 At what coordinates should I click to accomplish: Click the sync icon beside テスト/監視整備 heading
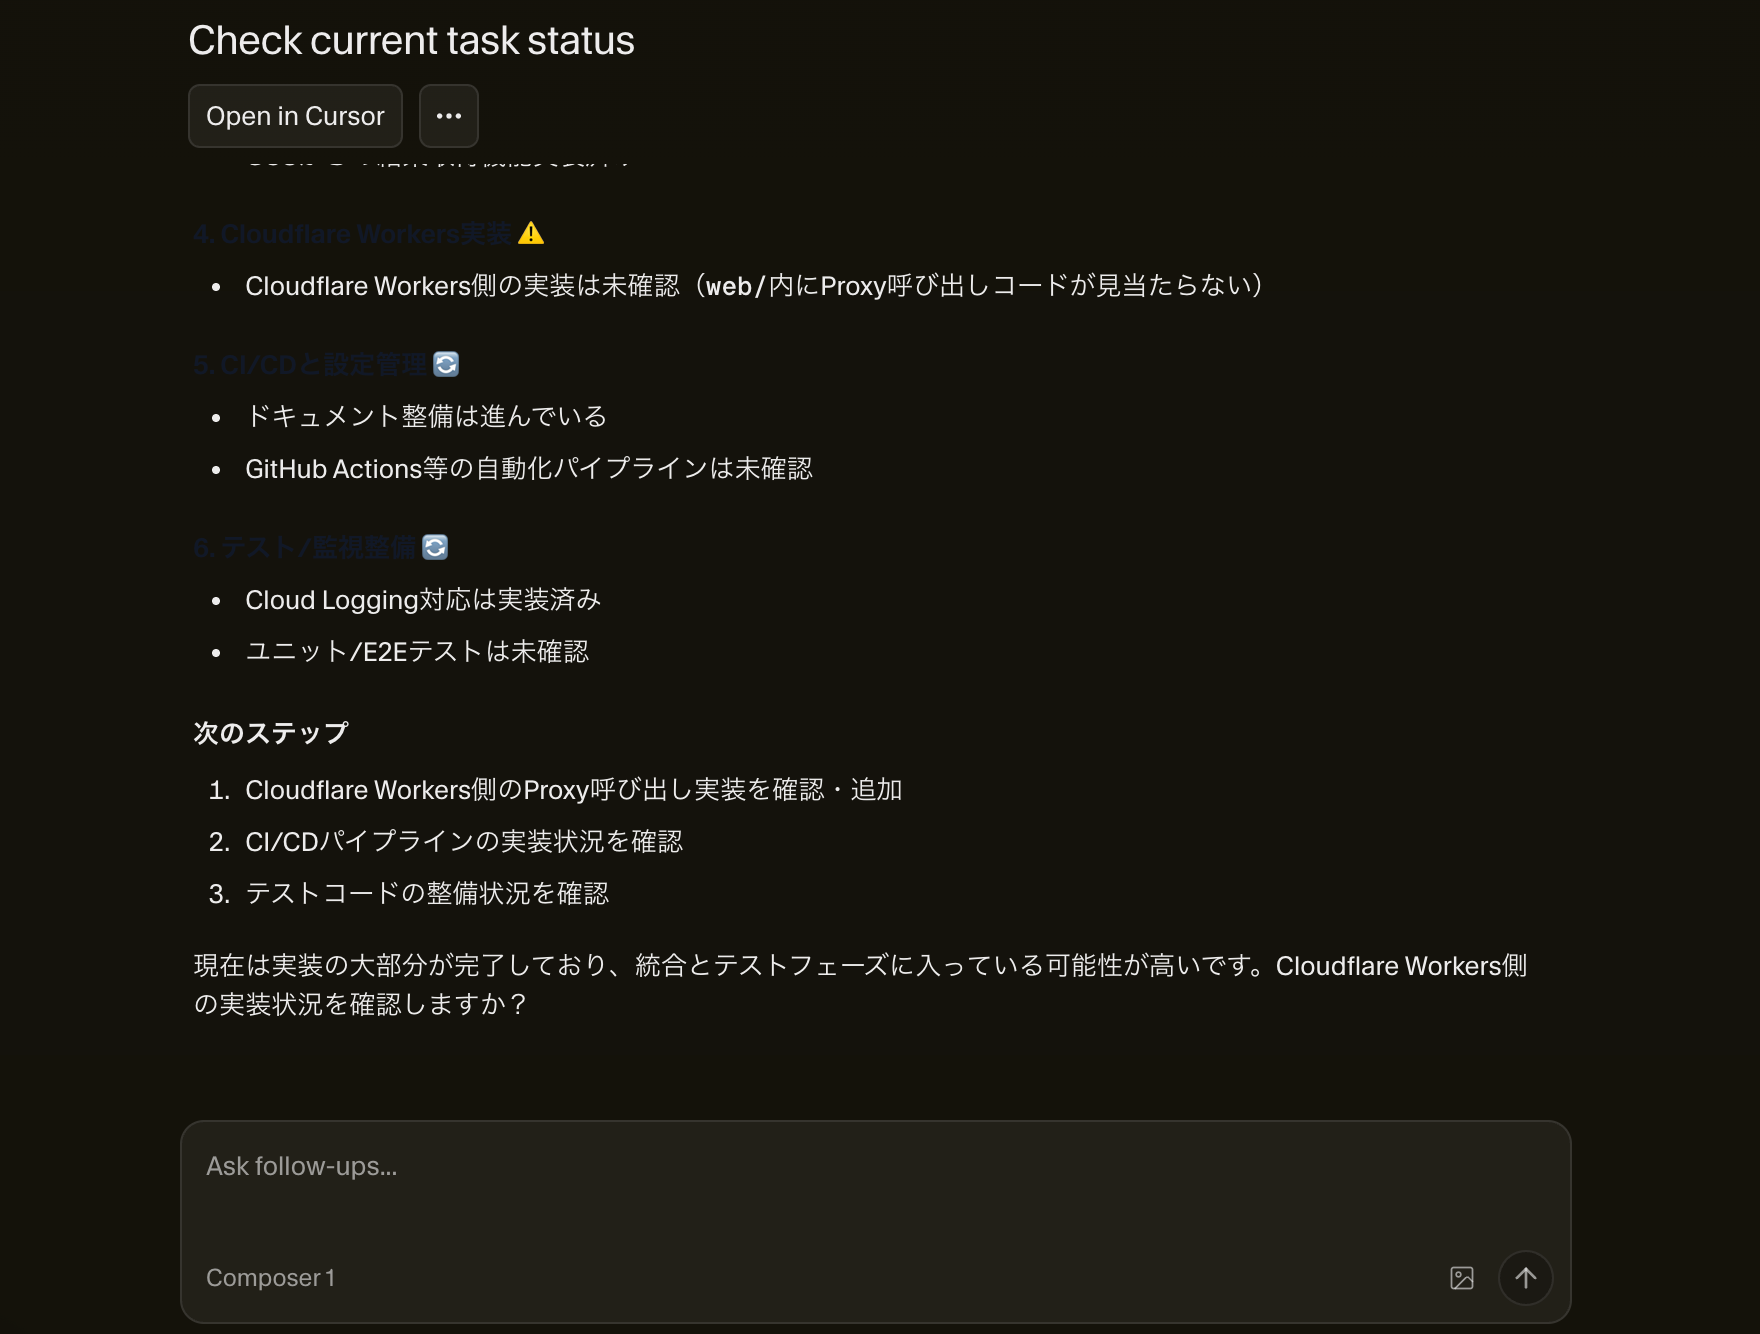[435, 547]
